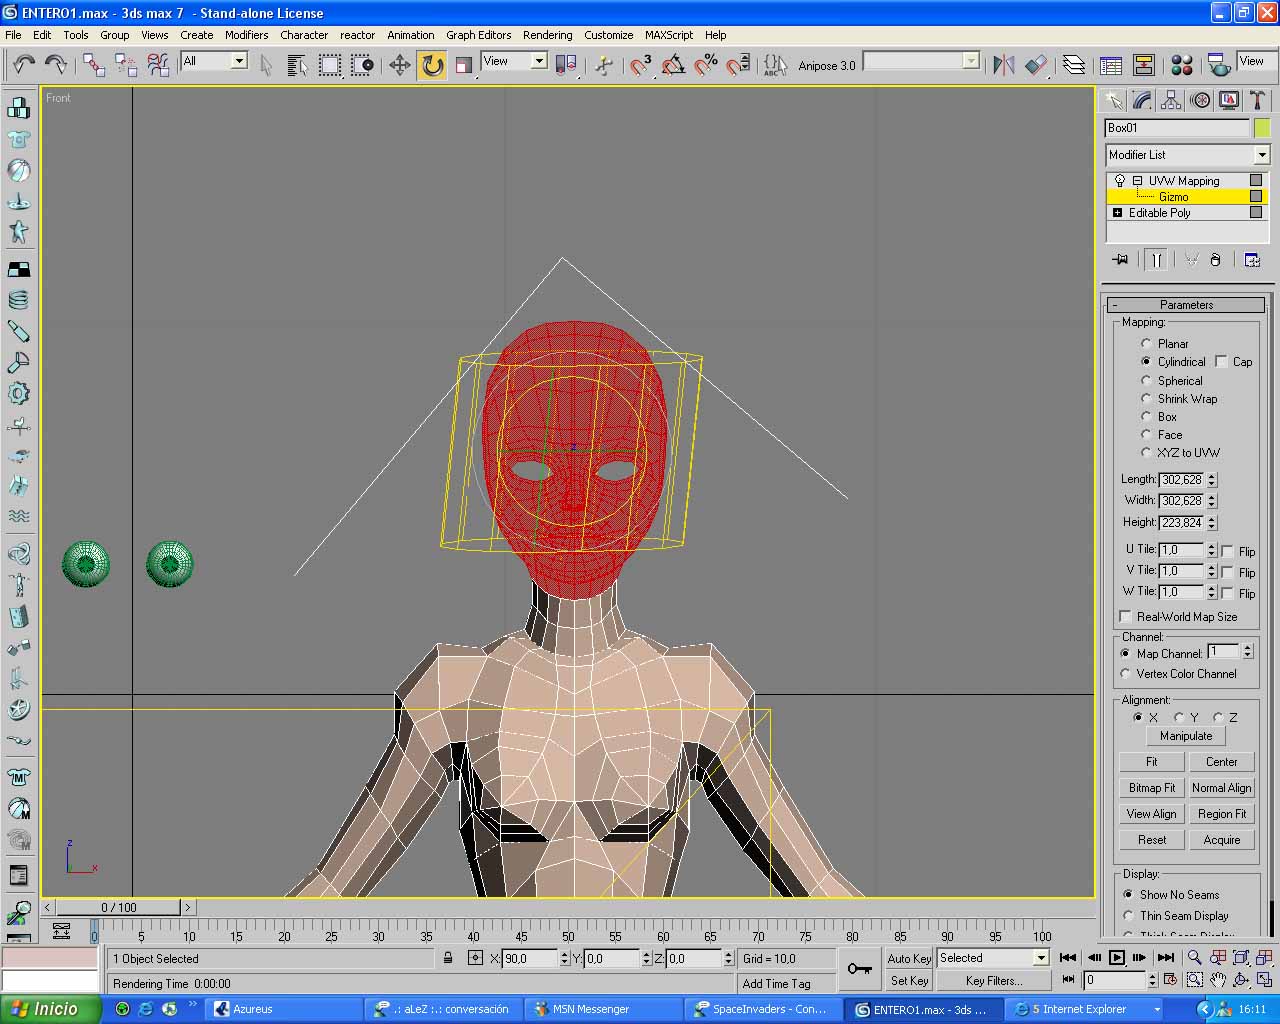Image resolution: width=1280 pixels, height=1024 pixels.
Task: Tick the Flip checkbox for U Tile
Action: (1227, 551)
